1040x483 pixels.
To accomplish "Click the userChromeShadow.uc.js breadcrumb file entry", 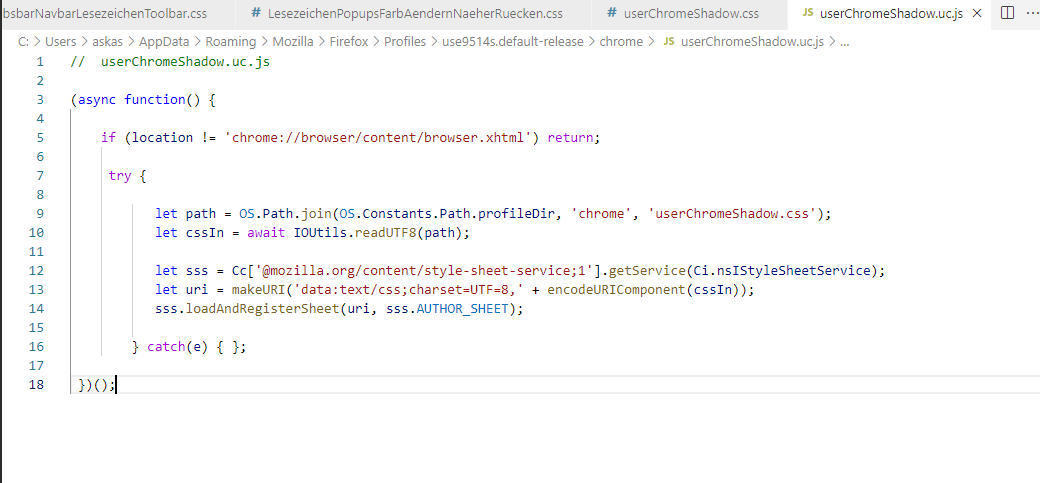I will click(x=751, y=42).
